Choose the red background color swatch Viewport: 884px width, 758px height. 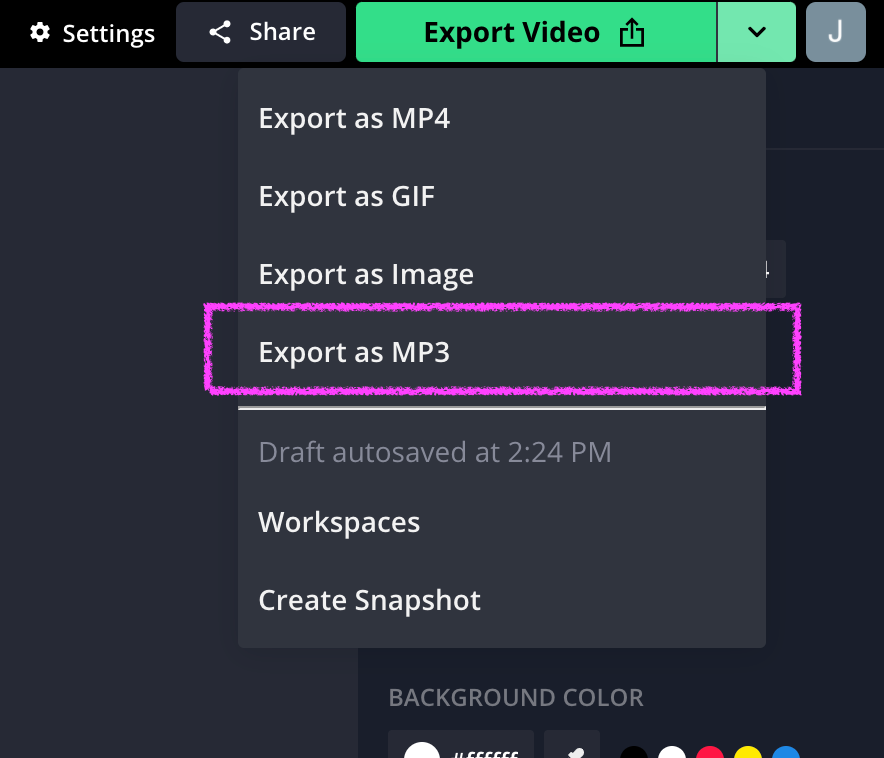pyautogui.click(x=710, y=752)
